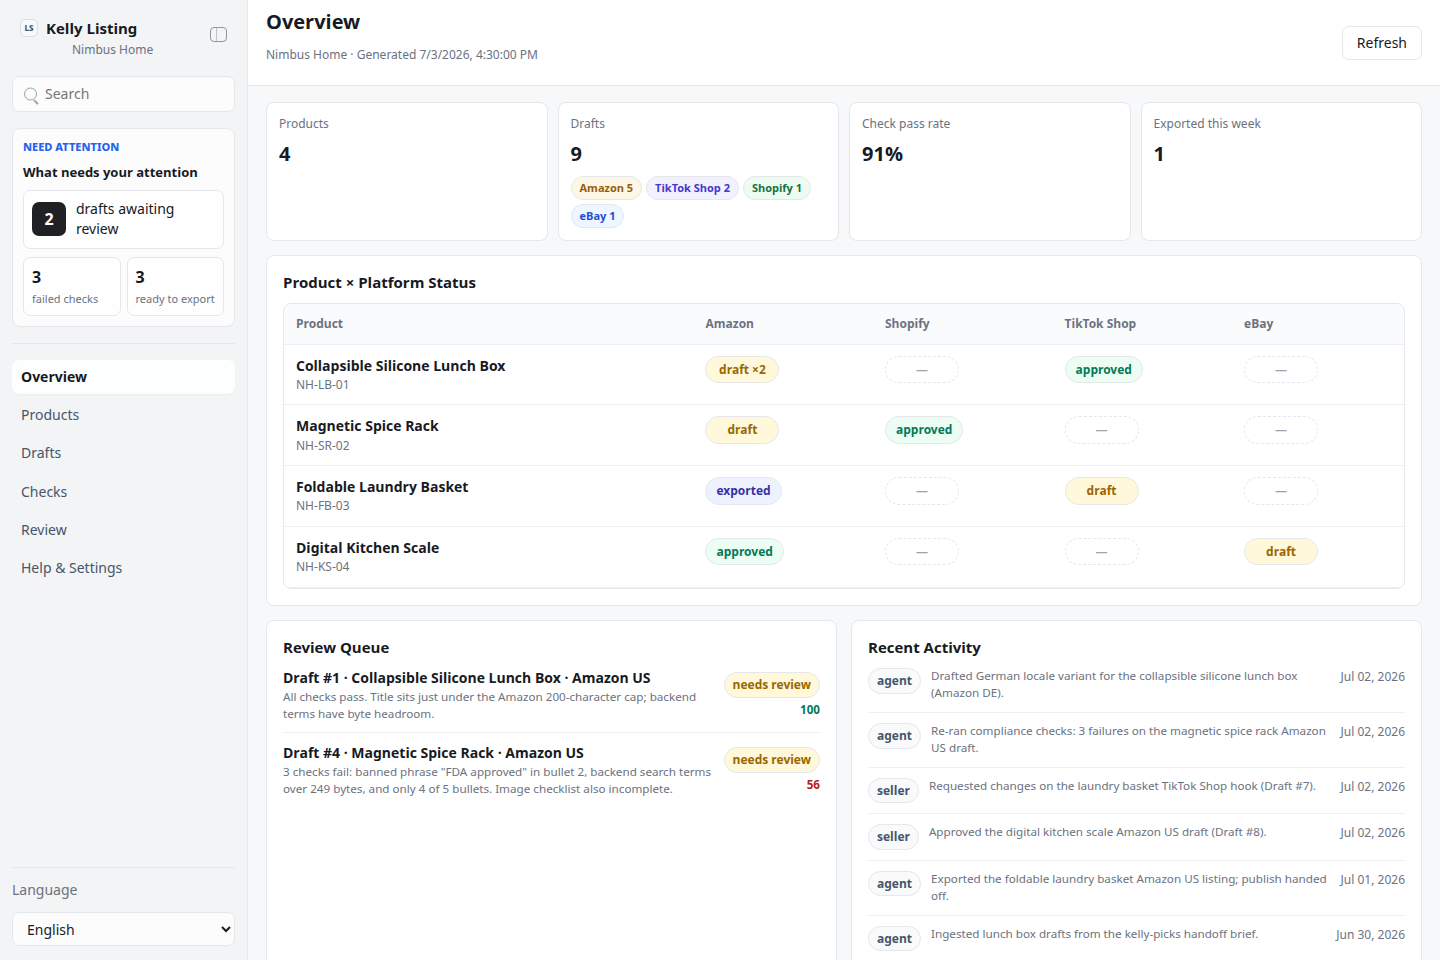Click the empty TikTok Shop cell for Kitchen Scale
1440x960 pixels.
tap(1101, 552)
